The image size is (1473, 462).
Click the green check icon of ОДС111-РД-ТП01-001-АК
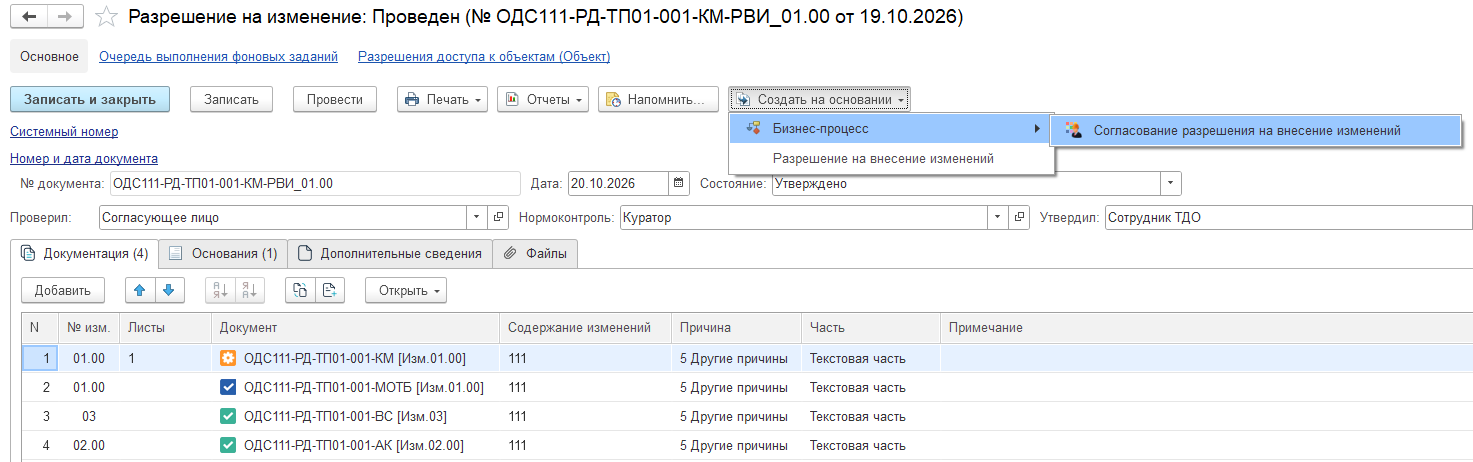228,445
